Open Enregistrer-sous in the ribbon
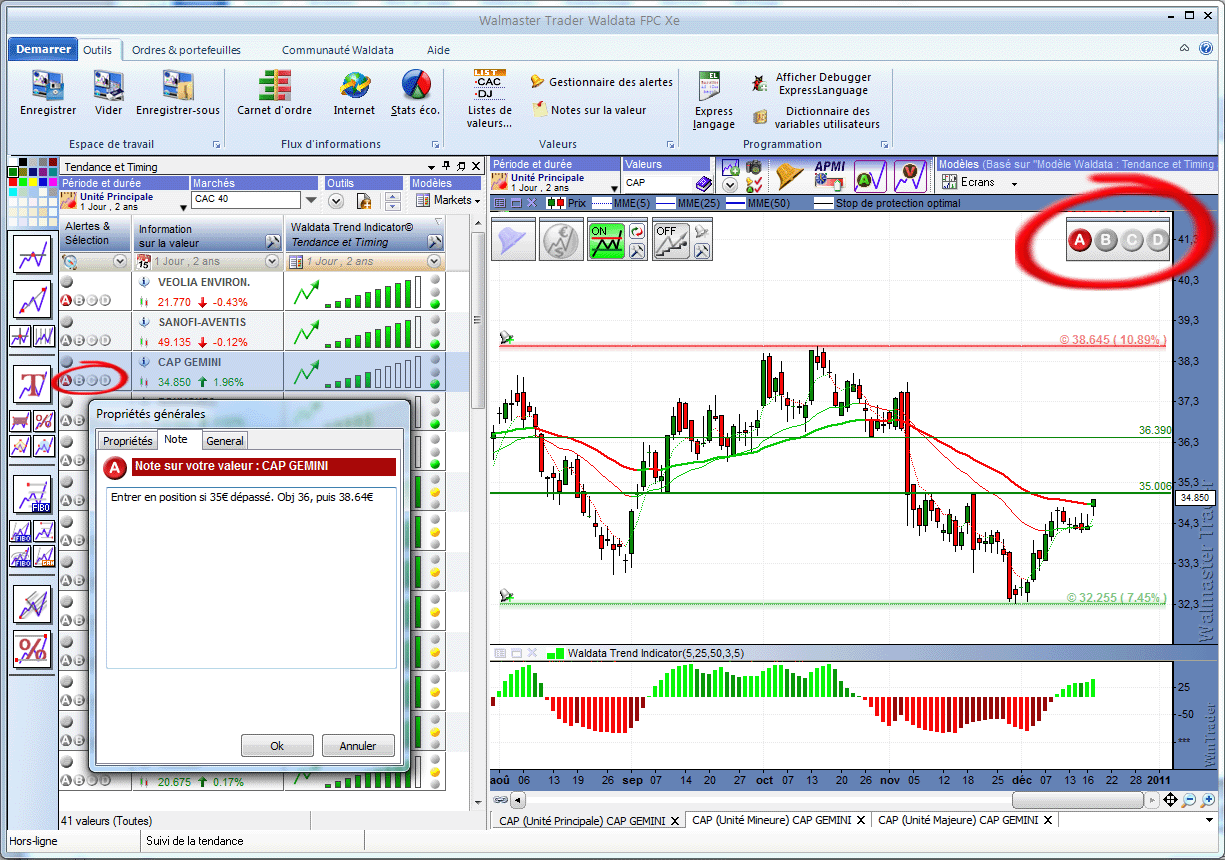This screenshot has width=1225, height=860. [x=178, y=93]
